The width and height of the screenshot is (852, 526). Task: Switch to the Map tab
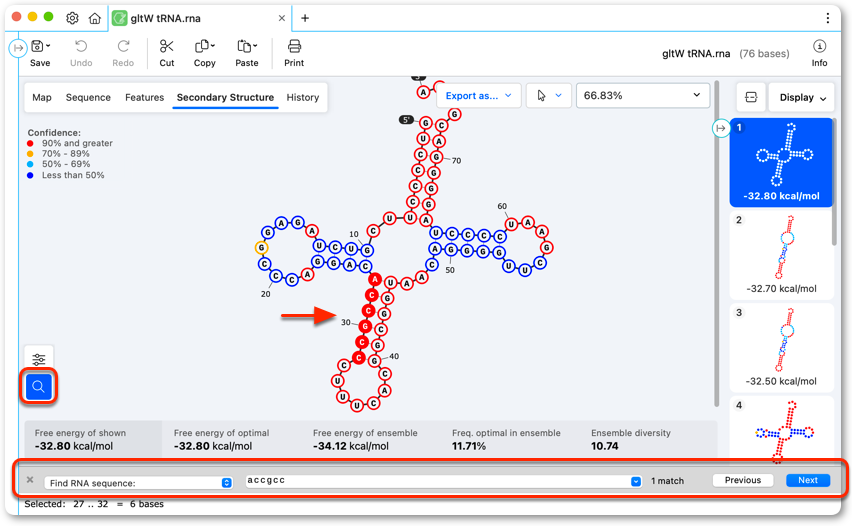pyautogui.click(x=42, y=97)
